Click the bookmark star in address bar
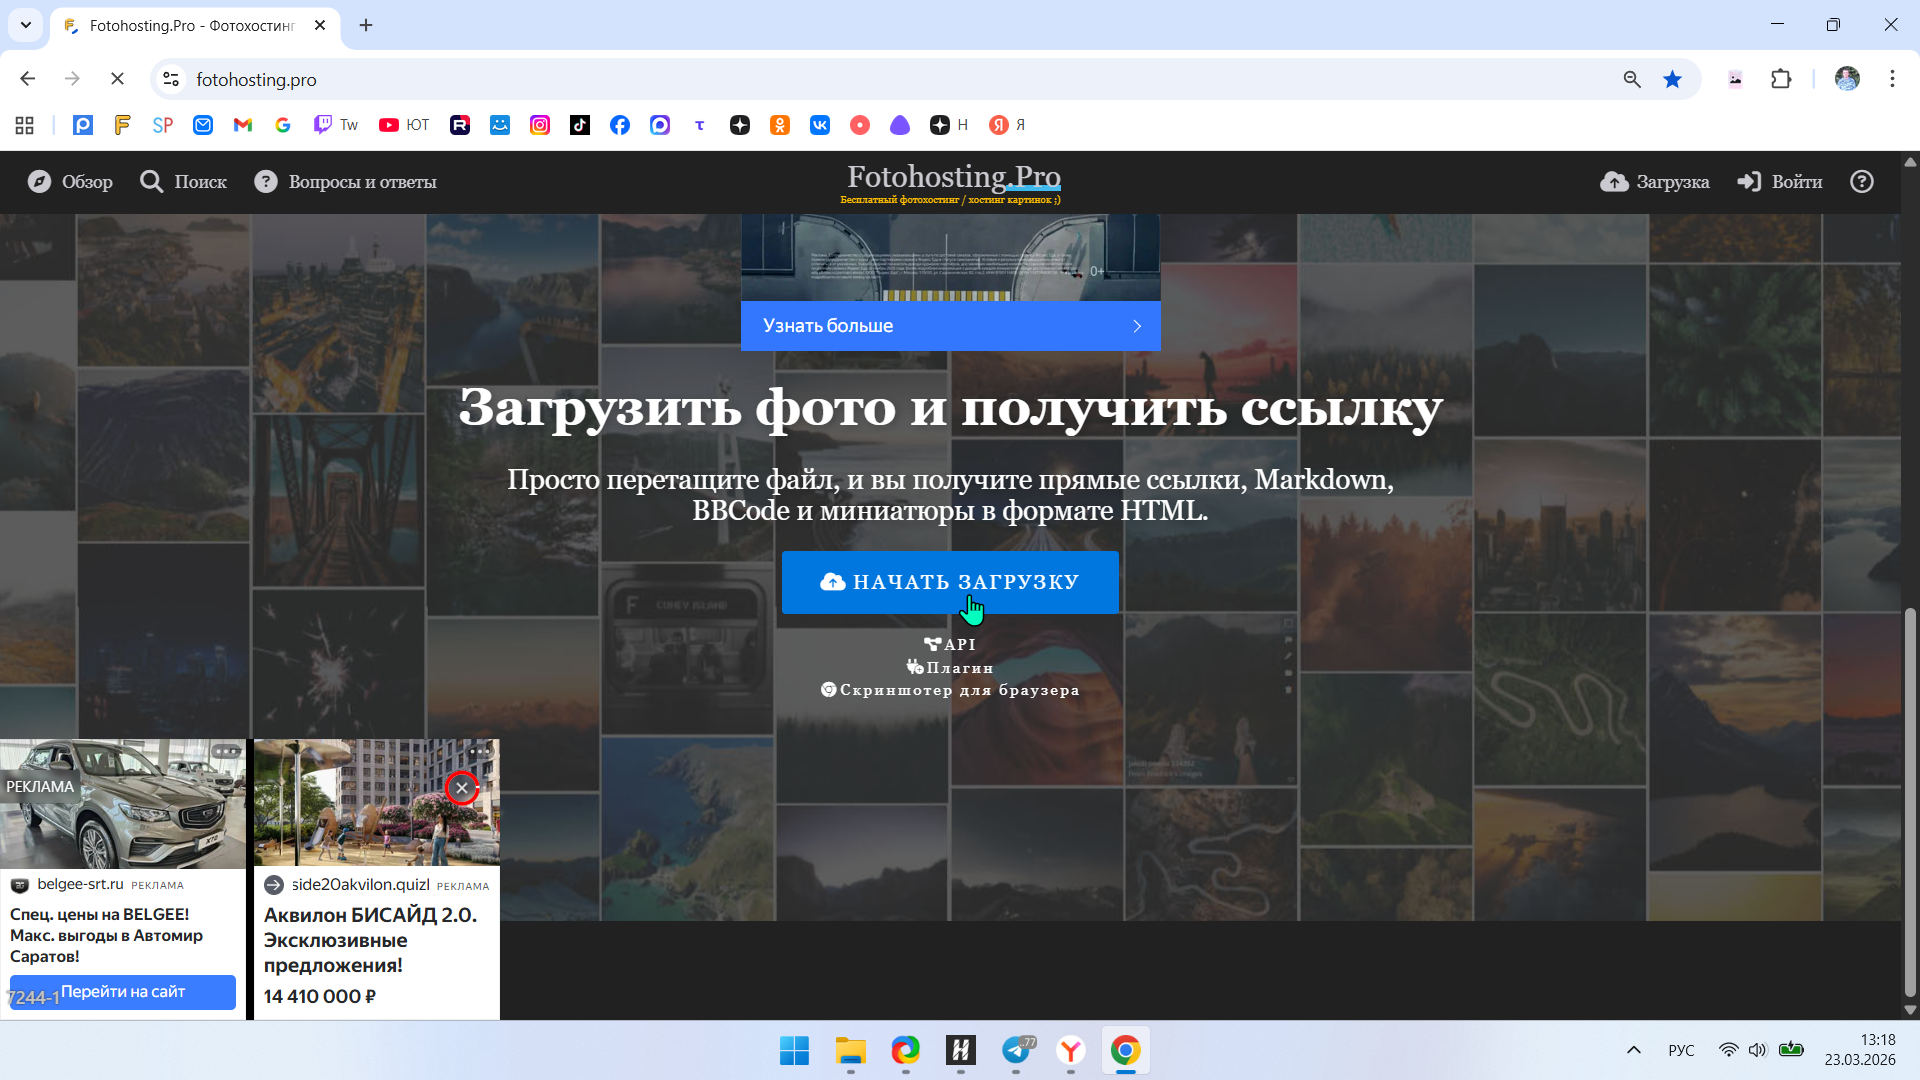1920x1080 pixels. 1672,79
